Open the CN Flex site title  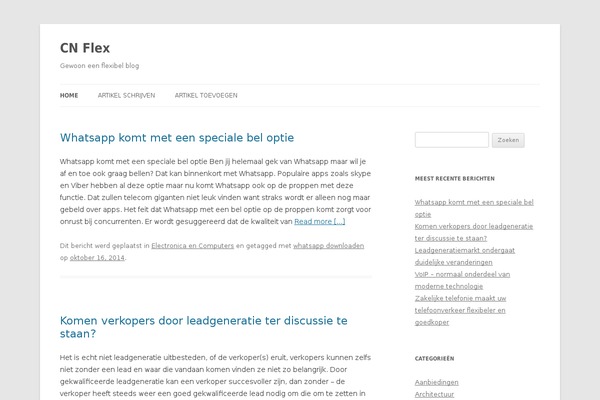(x=85, y=48)
